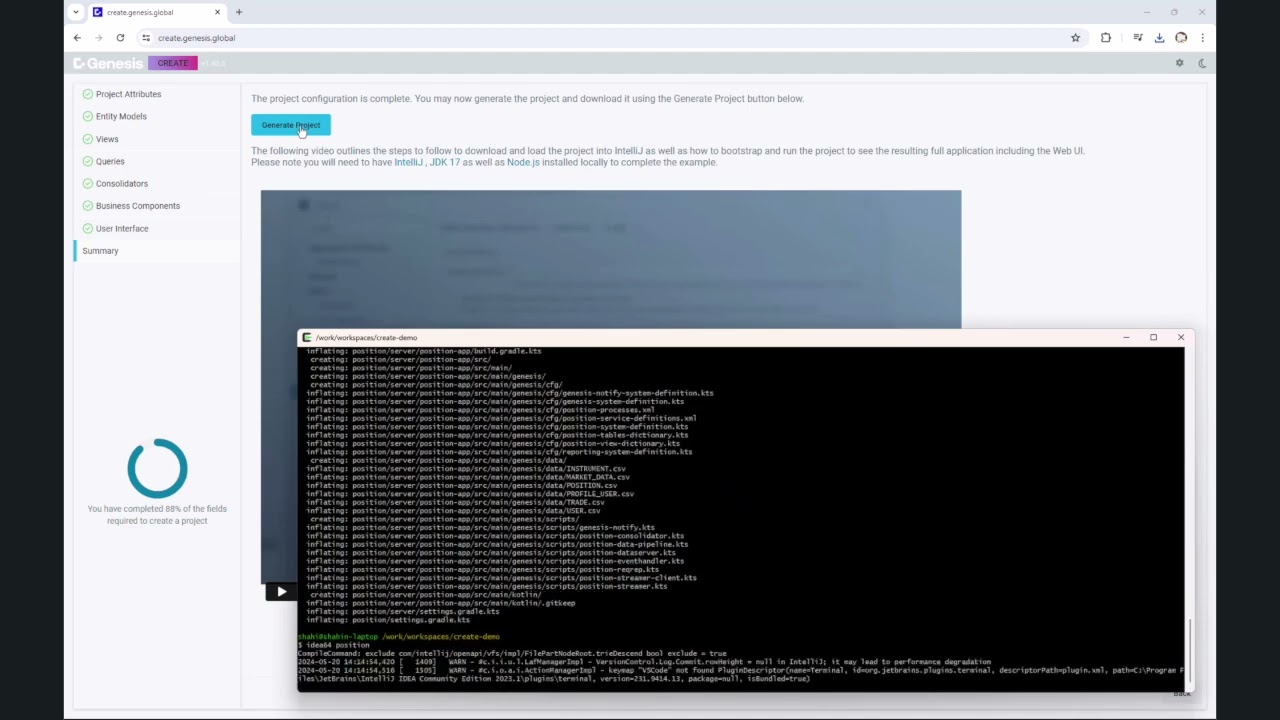Open site information icon in address bar
The image size is (1280, 720).
click(146, 38)
